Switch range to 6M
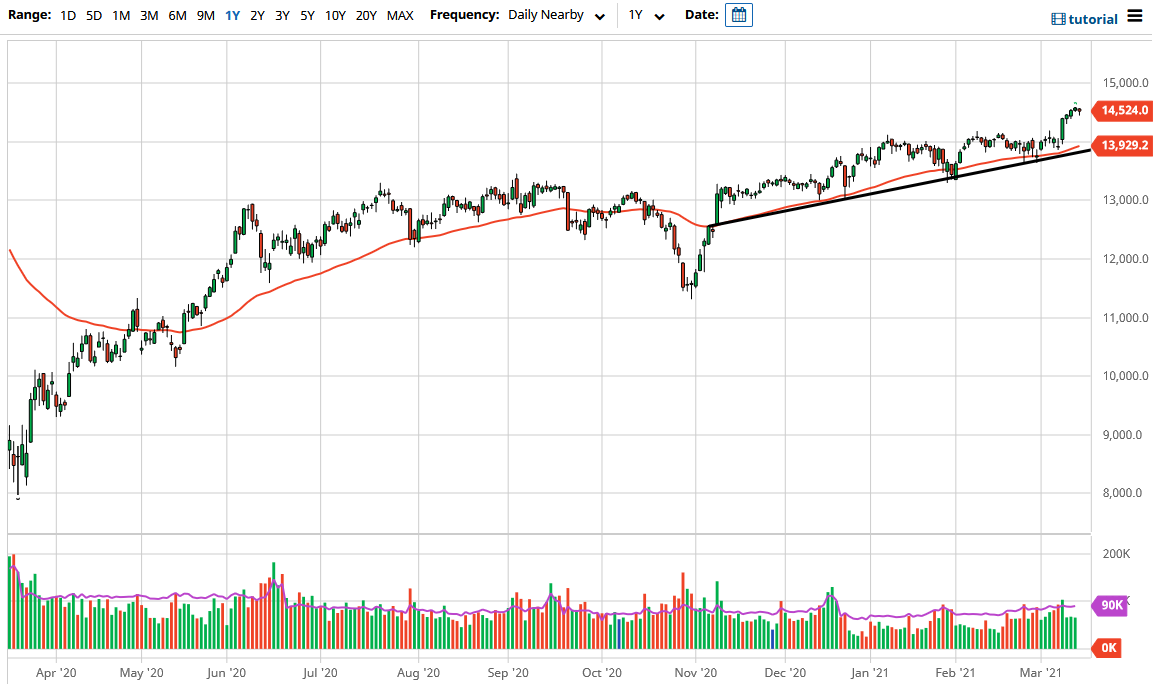The image size is (1163, 684). tap(177, 15)
